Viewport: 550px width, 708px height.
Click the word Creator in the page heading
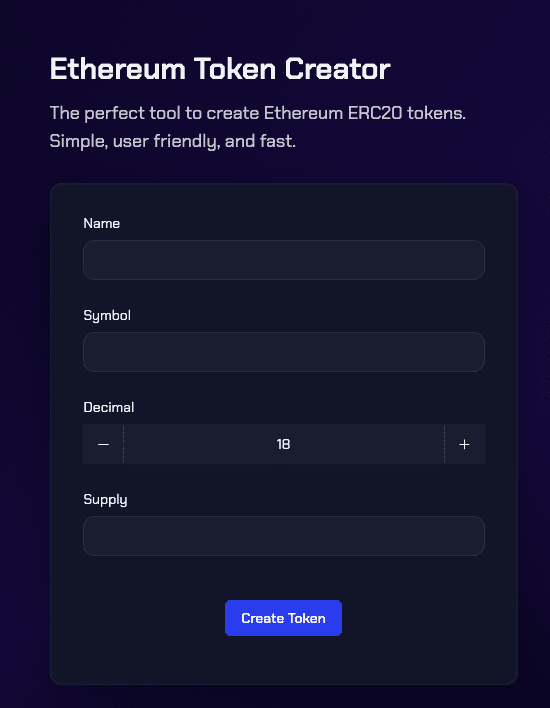click(337, 69)
